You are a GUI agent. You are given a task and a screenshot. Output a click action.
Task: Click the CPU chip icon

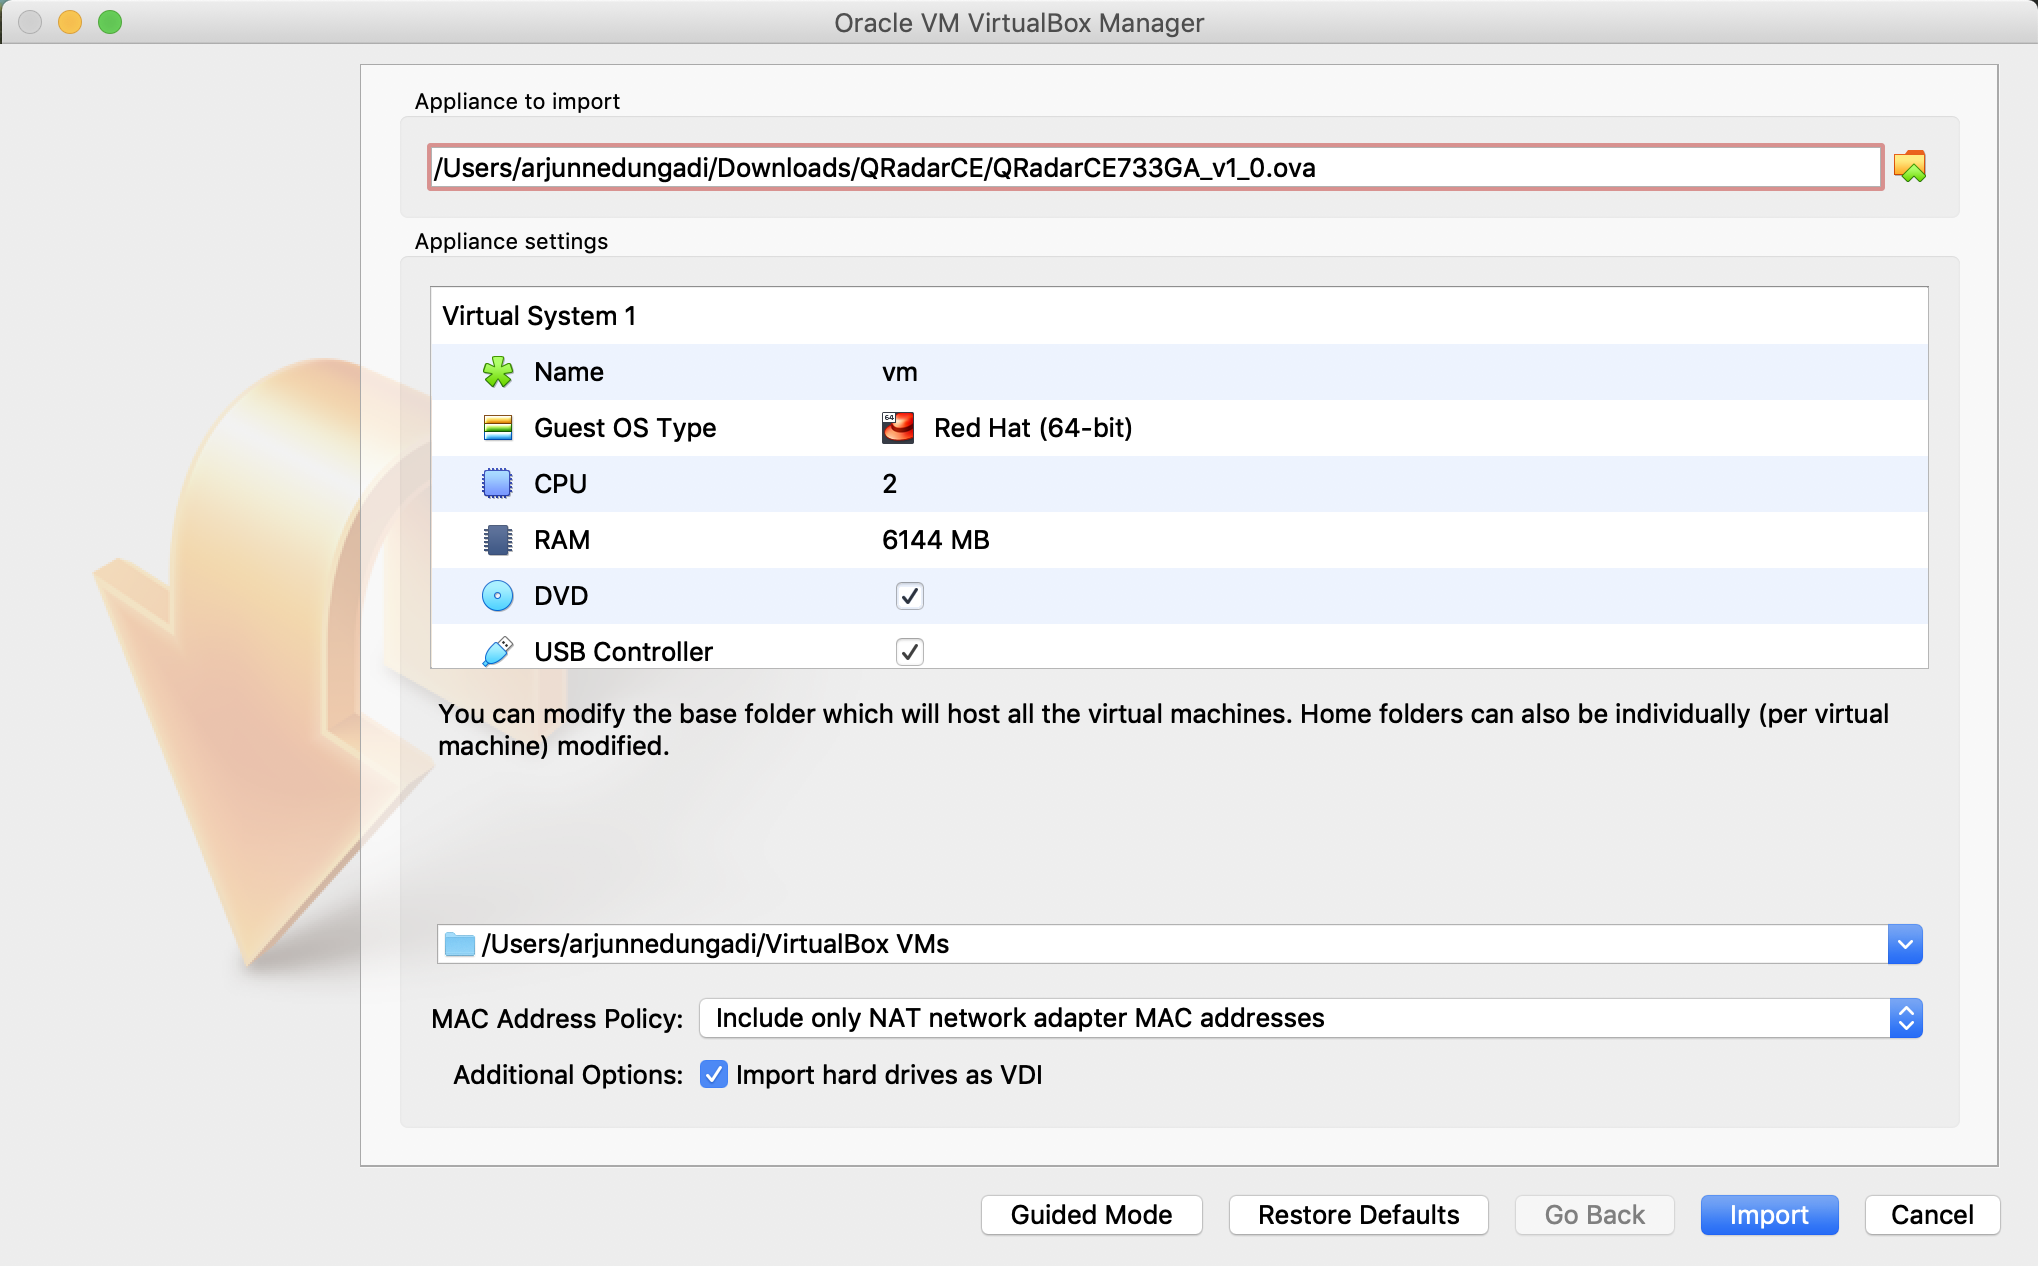point(499,481)
